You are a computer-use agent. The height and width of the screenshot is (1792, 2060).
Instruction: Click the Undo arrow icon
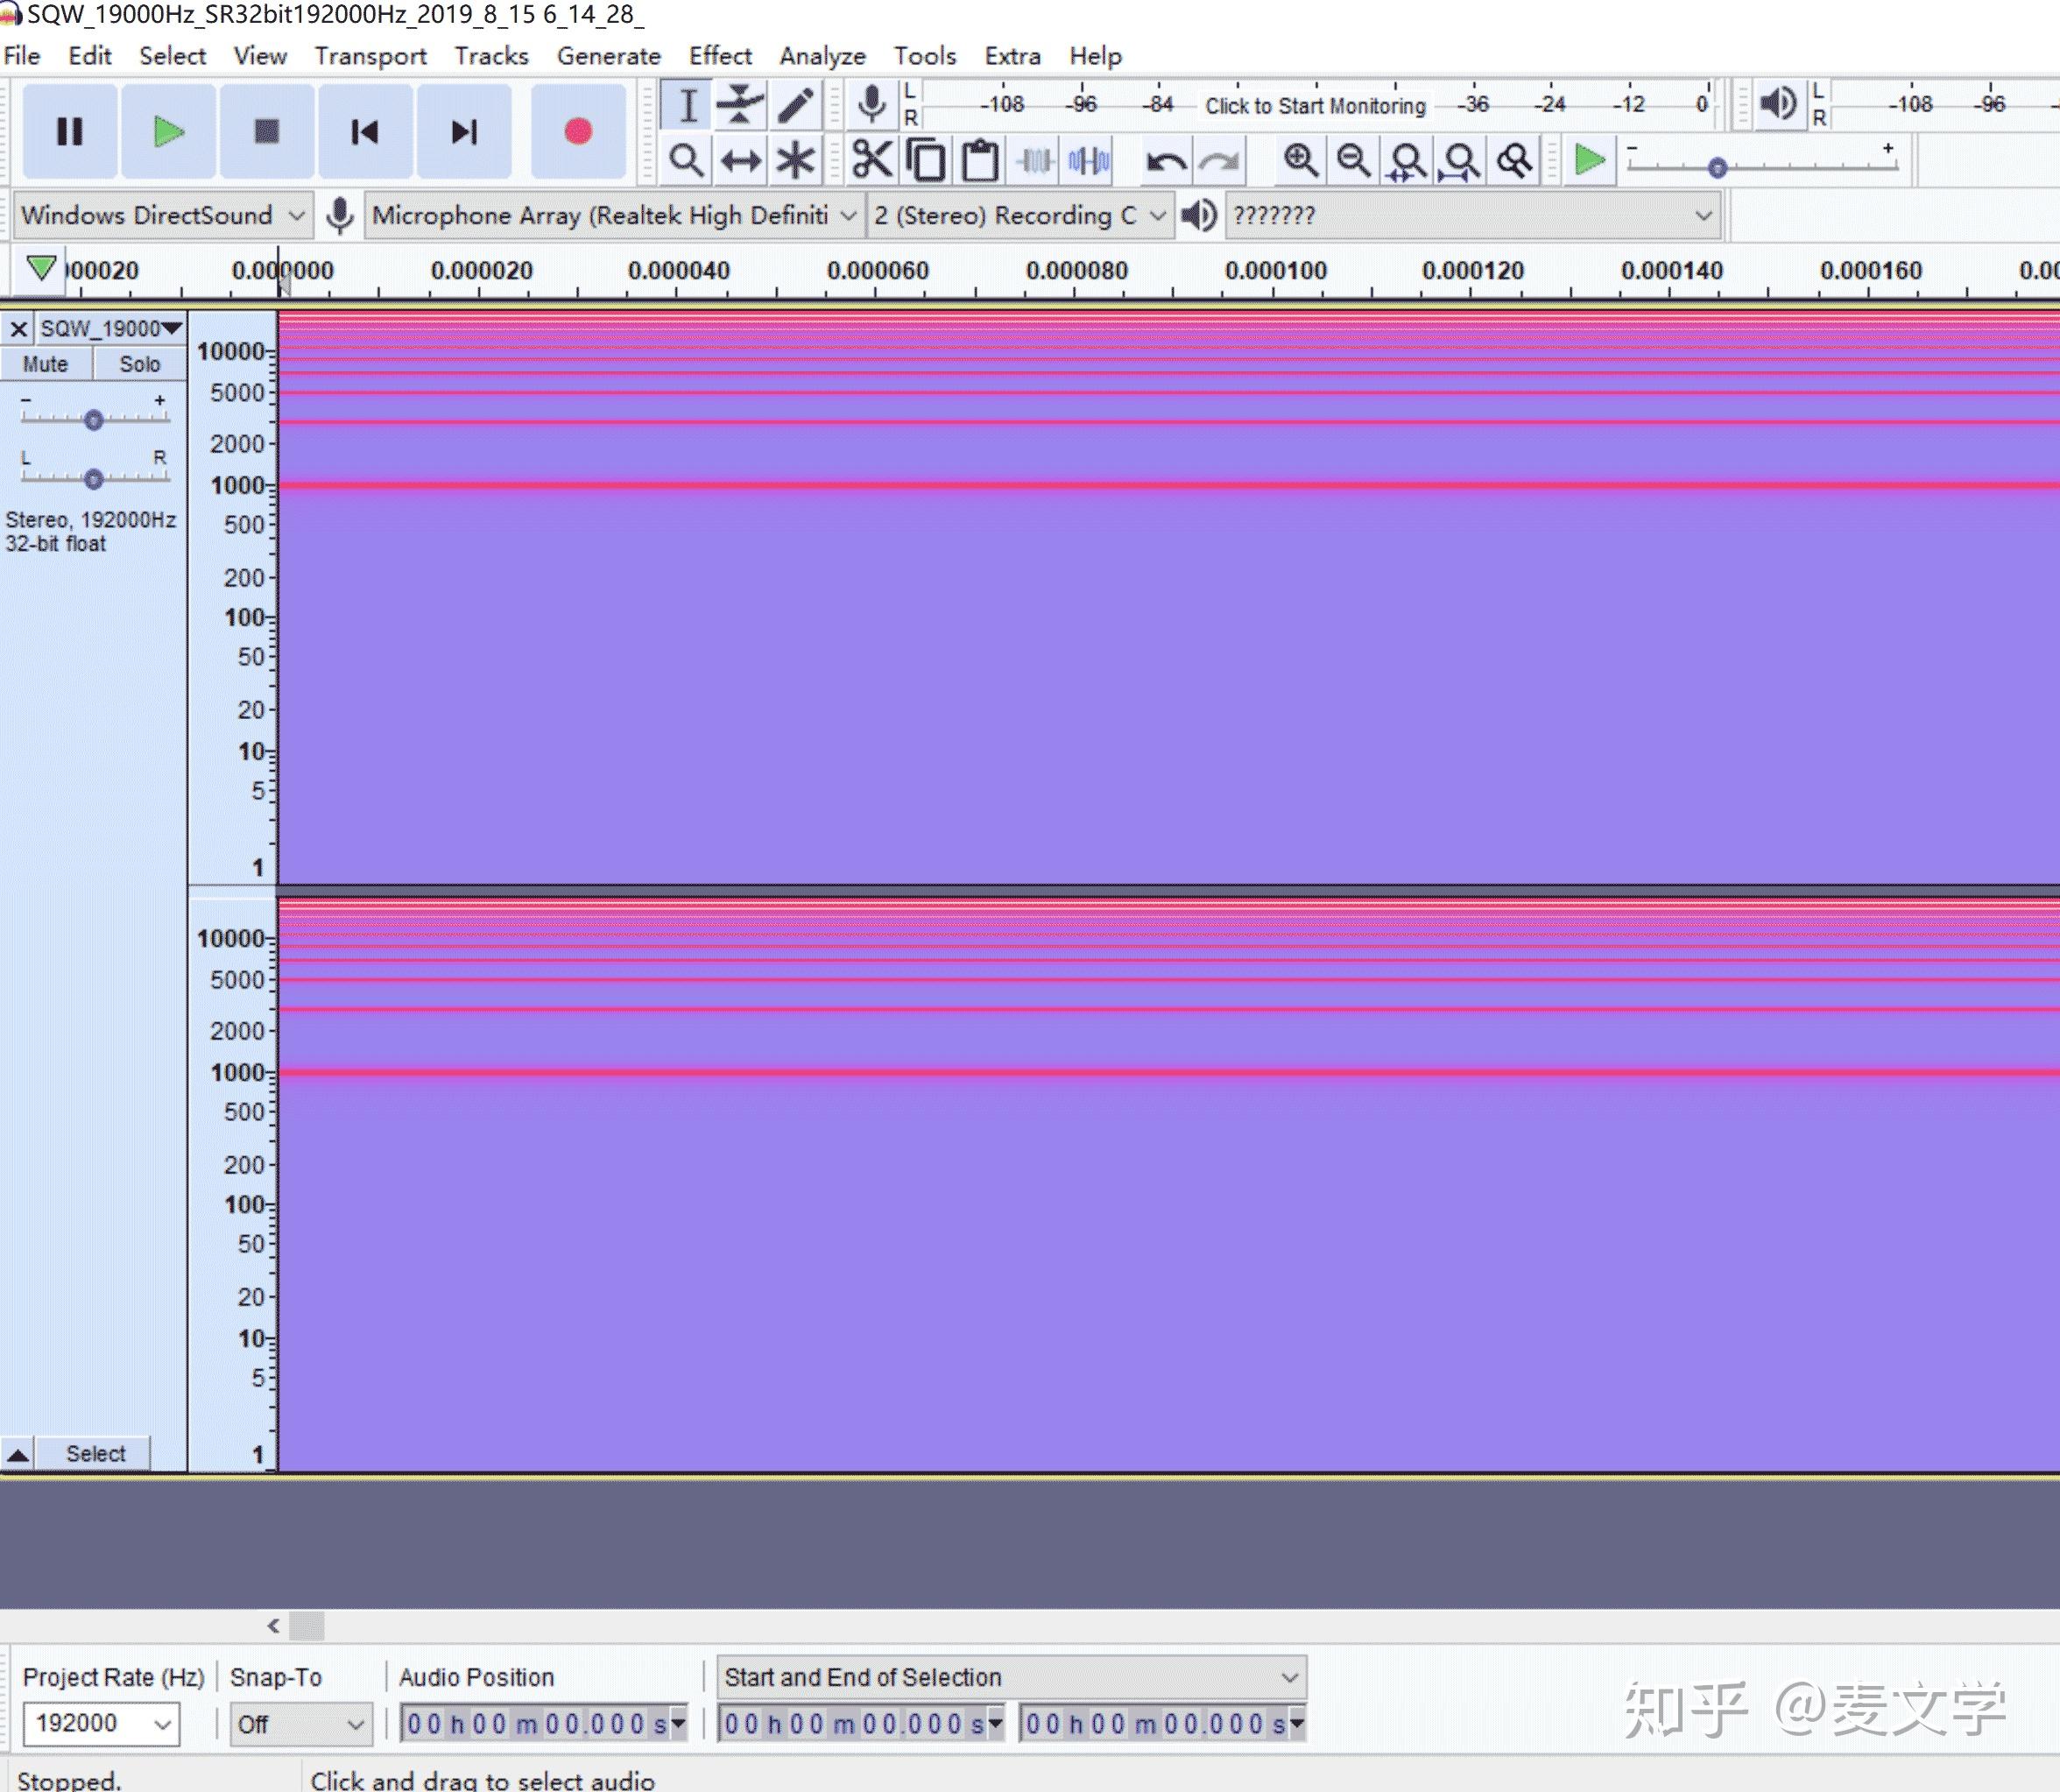(x=1165, y=160)
